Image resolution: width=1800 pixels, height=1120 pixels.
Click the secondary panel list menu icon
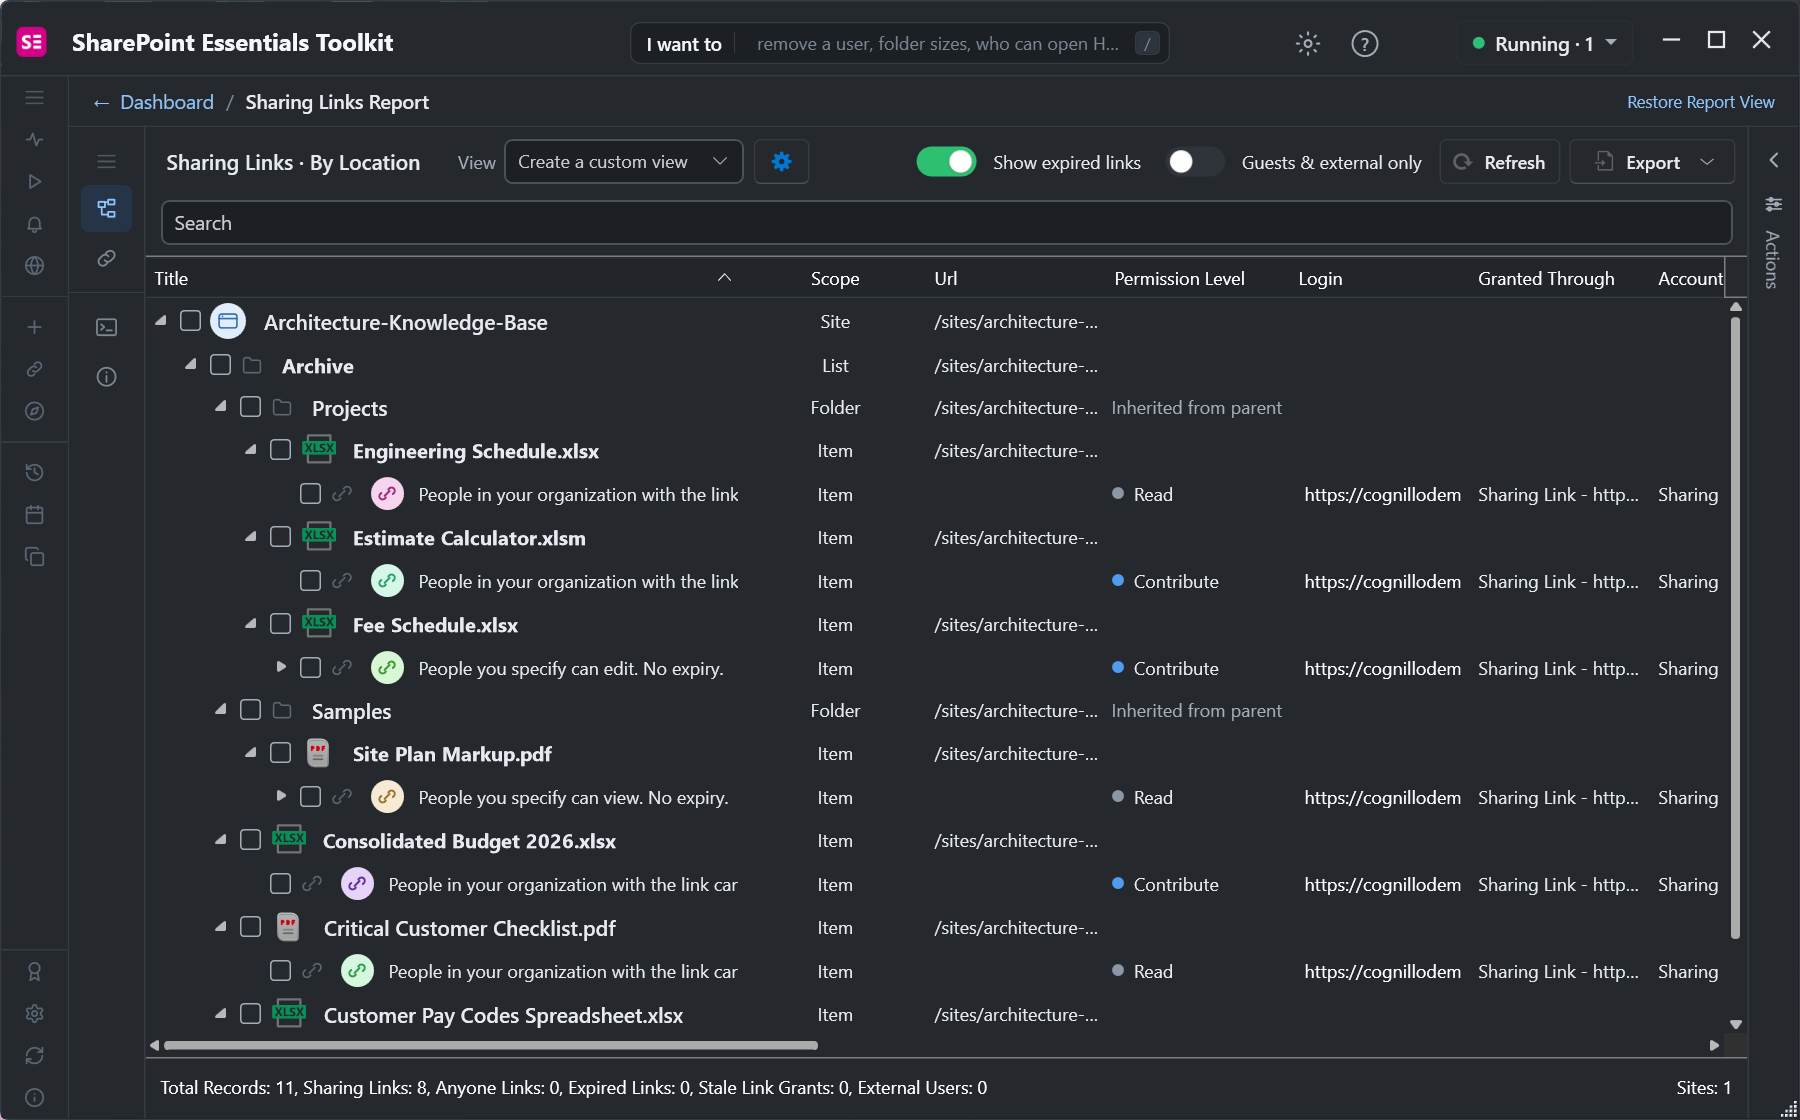coord(106,162)
